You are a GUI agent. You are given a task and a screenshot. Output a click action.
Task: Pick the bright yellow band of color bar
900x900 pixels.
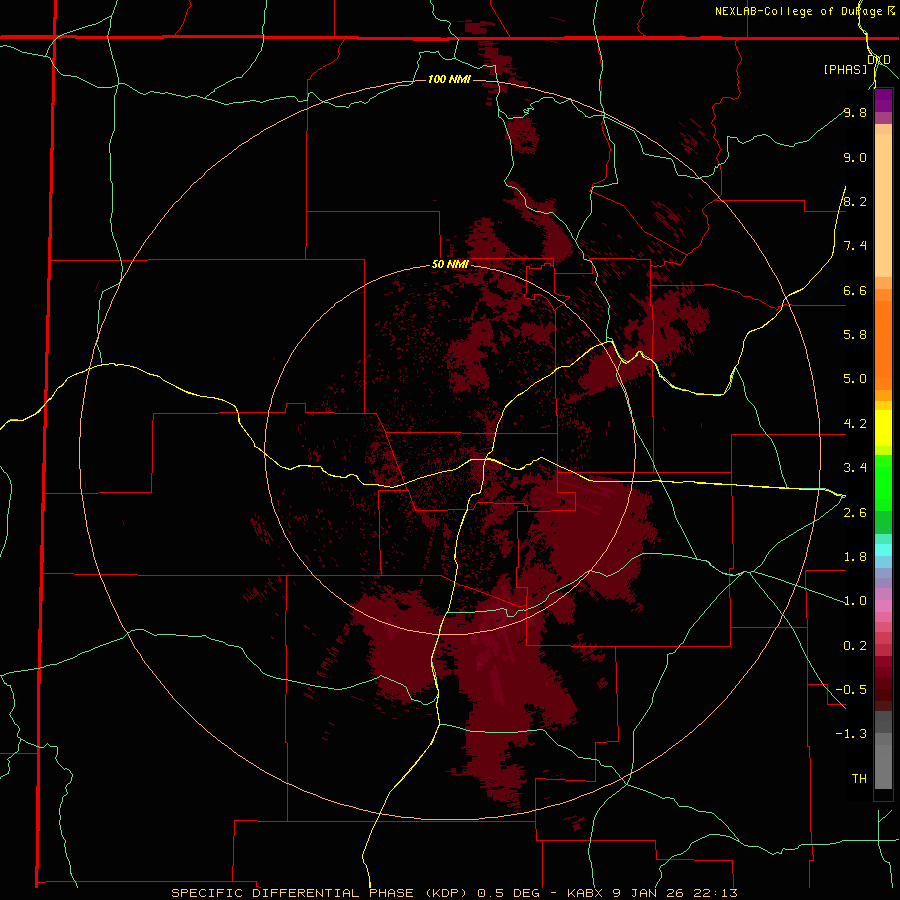tap(883, 428)
